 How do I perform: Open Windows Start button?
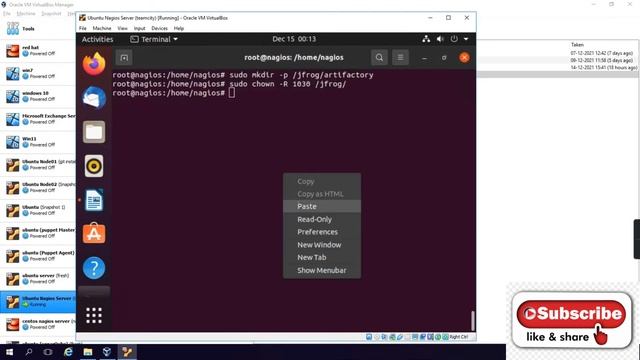(x=9, y=352)
